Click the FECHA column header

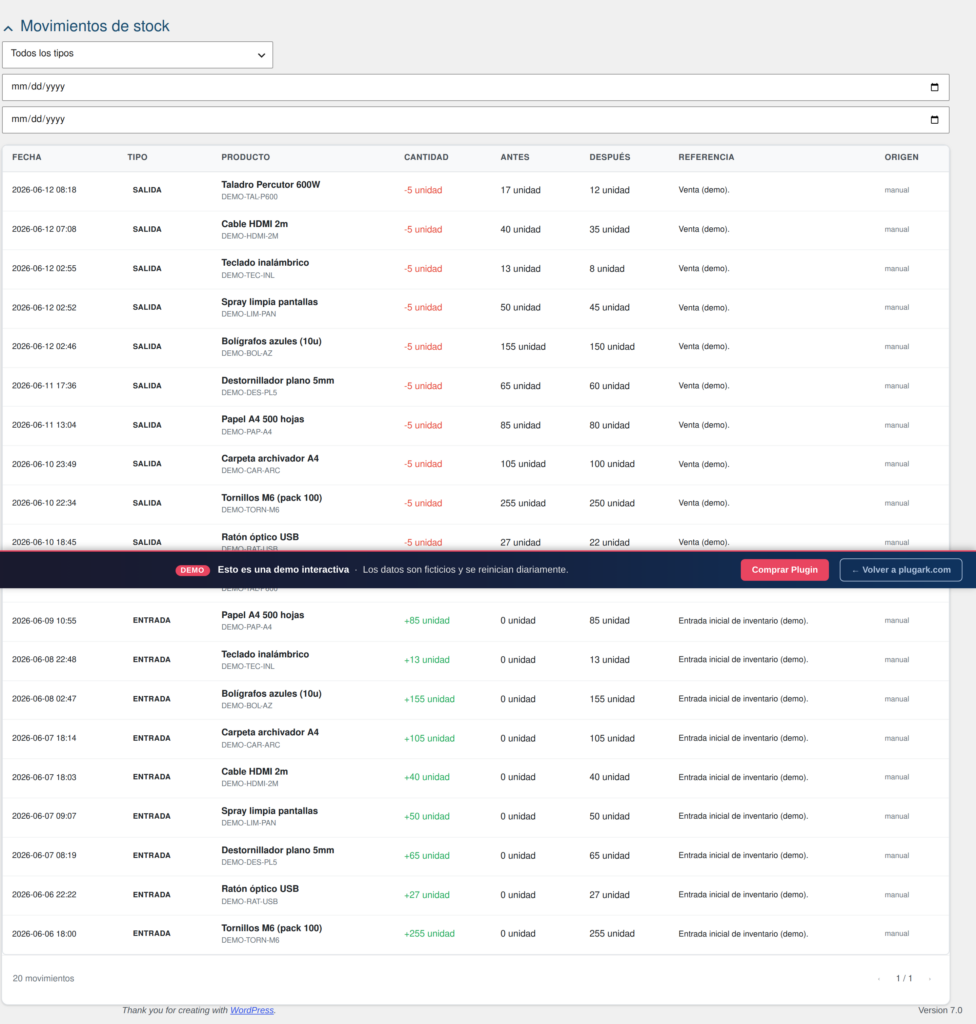pyautogui.click(x=27, y=157)
